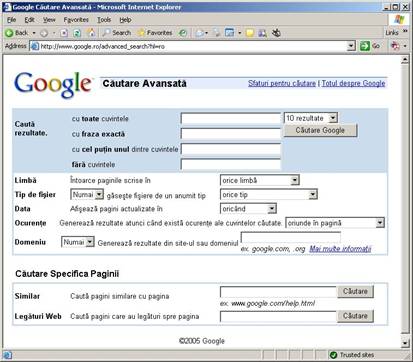
Task: Click the status bar page icon
Action: pyautogui.click(x=7, y=355)
